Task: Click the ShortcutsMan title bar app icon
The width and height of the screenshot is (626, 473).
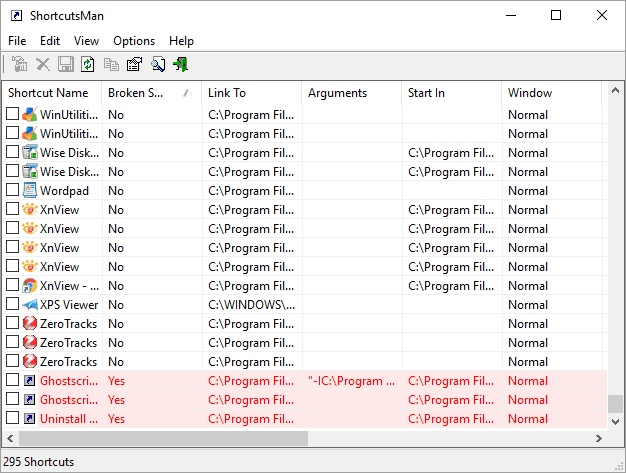Action: coord(16,16)
